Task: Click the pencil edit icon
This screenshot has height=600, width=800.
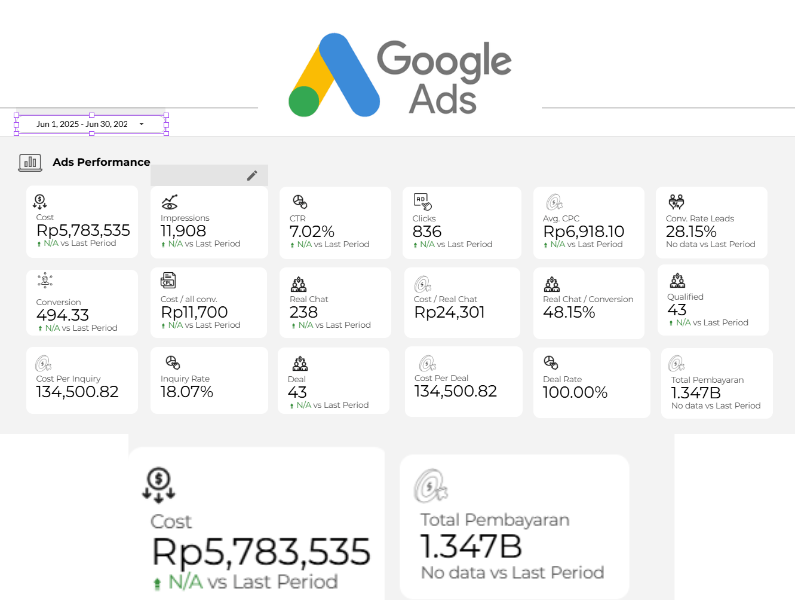Action: coord(252,176)
